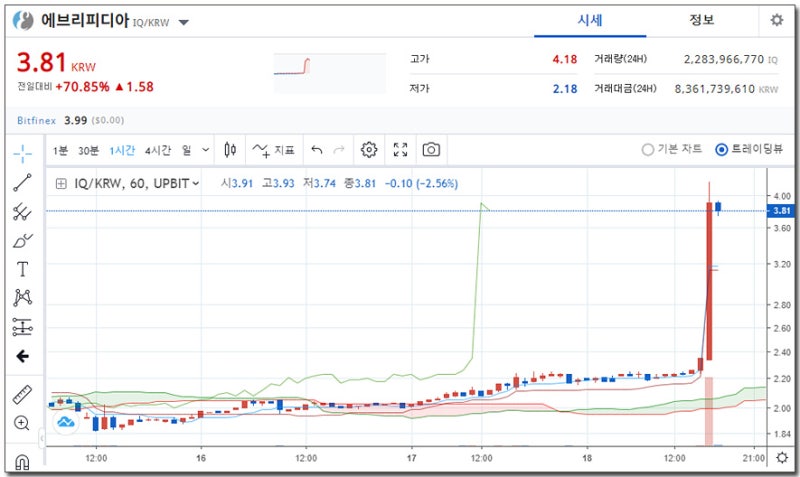Select the pitchfork drawing tool
This screenshot has width=800, height=477.
[22, 211]
